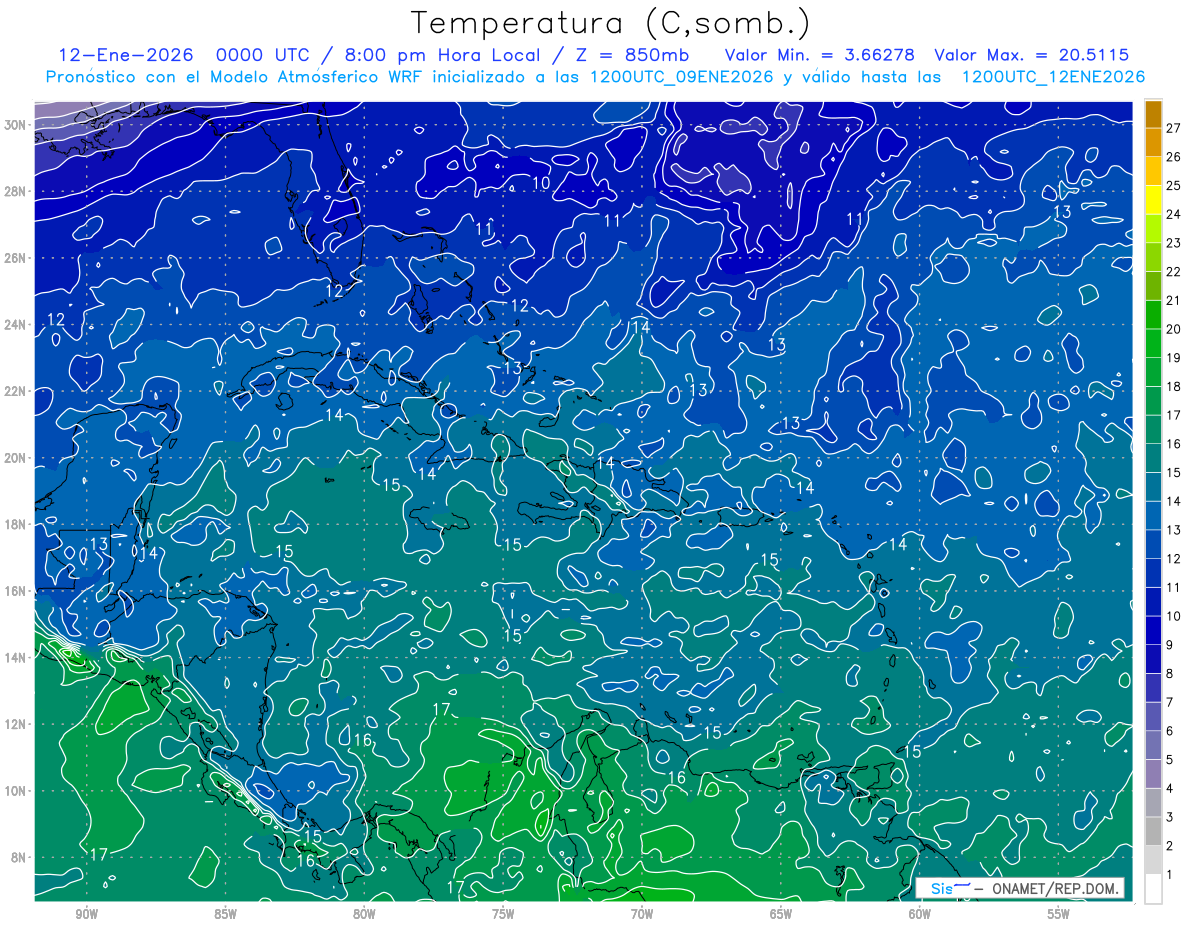
Task: Click the colorbar scale label 27
Action: 1173,128
